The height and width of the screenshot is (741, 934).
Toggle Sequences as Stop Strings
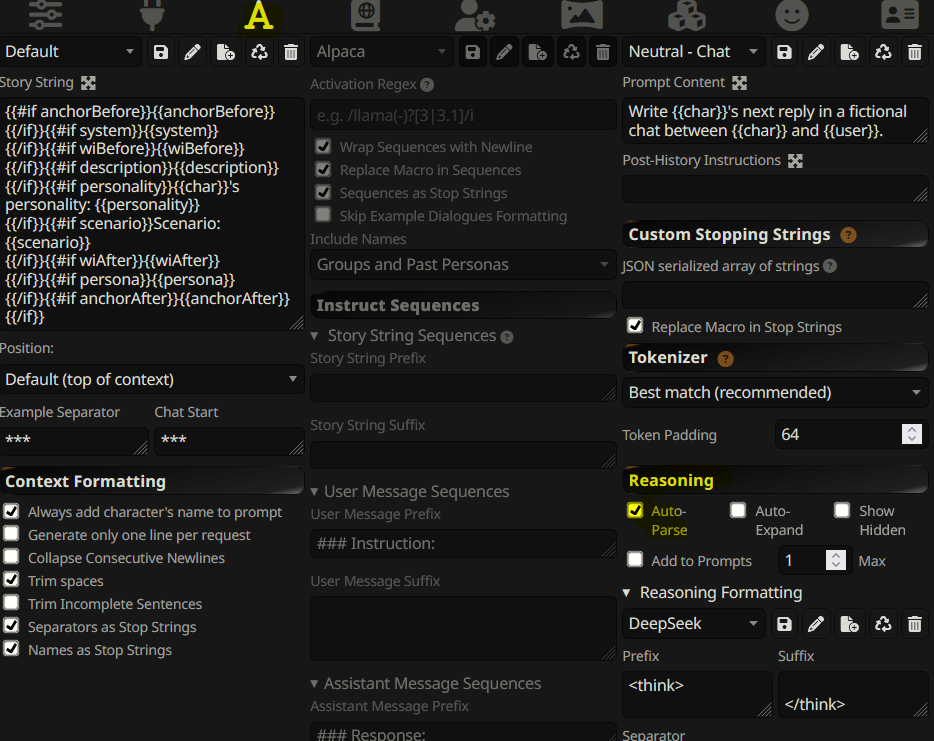[x=323, y=192]
